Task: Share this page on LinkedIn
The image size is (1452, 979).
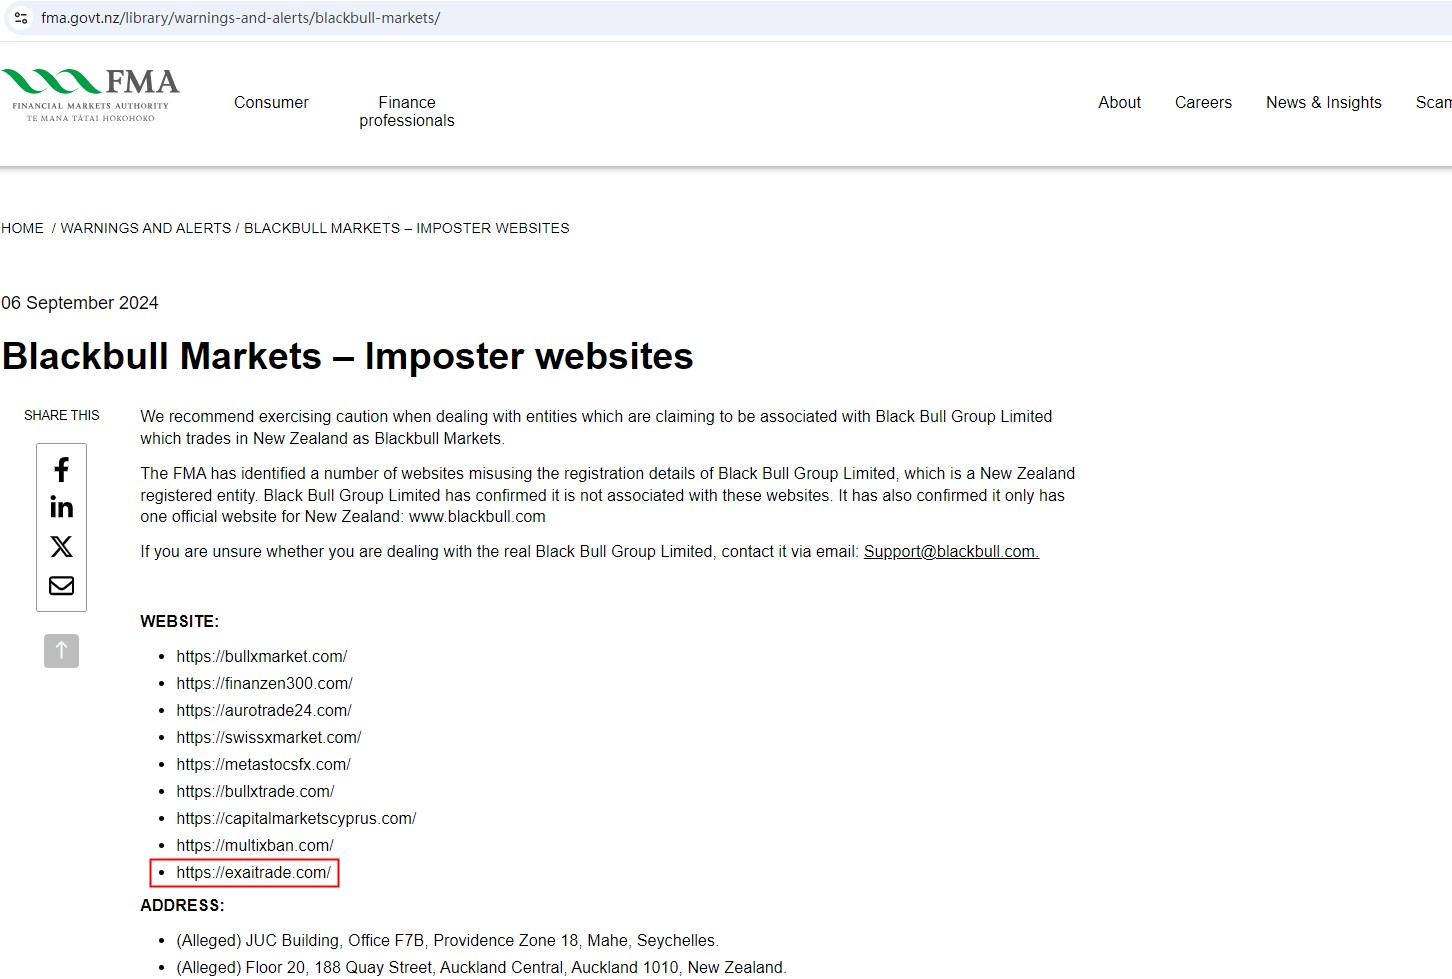Action: 61,508
